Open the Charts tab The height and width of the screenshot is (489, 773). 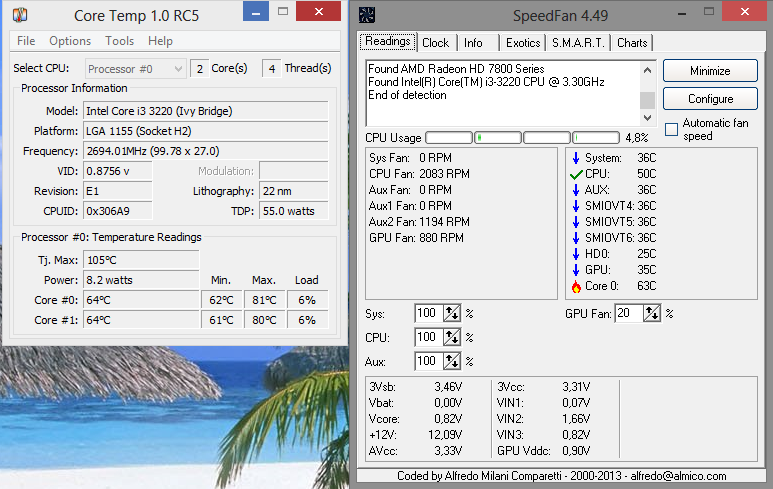632,43
